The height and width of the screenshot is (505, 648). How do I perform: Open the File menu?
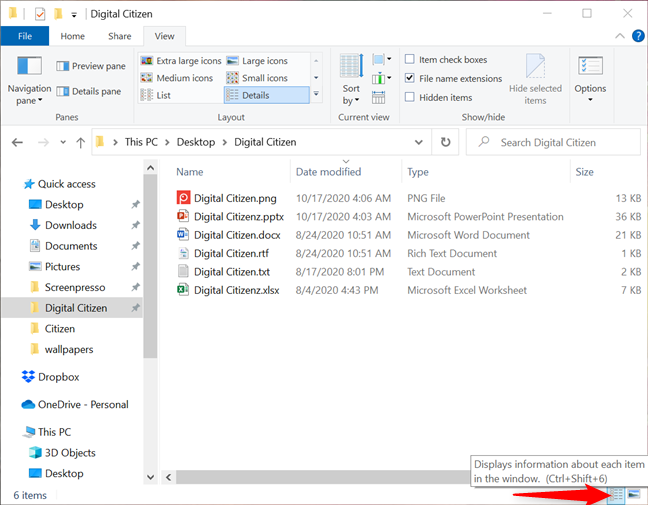coord(25,36)
